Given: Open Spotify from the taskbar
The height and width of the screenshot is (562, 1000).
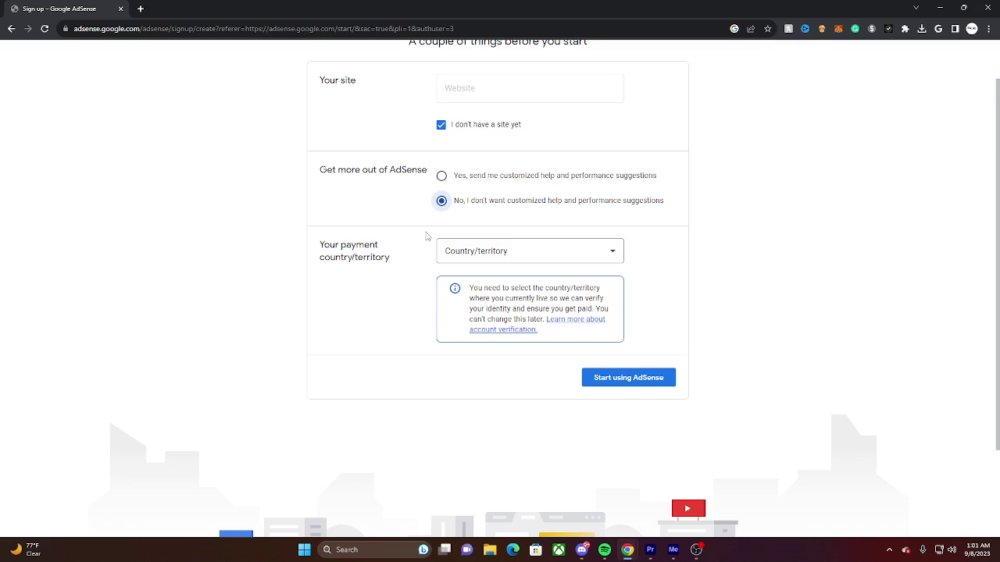Looking at the screenshot, I should point(605,549).
